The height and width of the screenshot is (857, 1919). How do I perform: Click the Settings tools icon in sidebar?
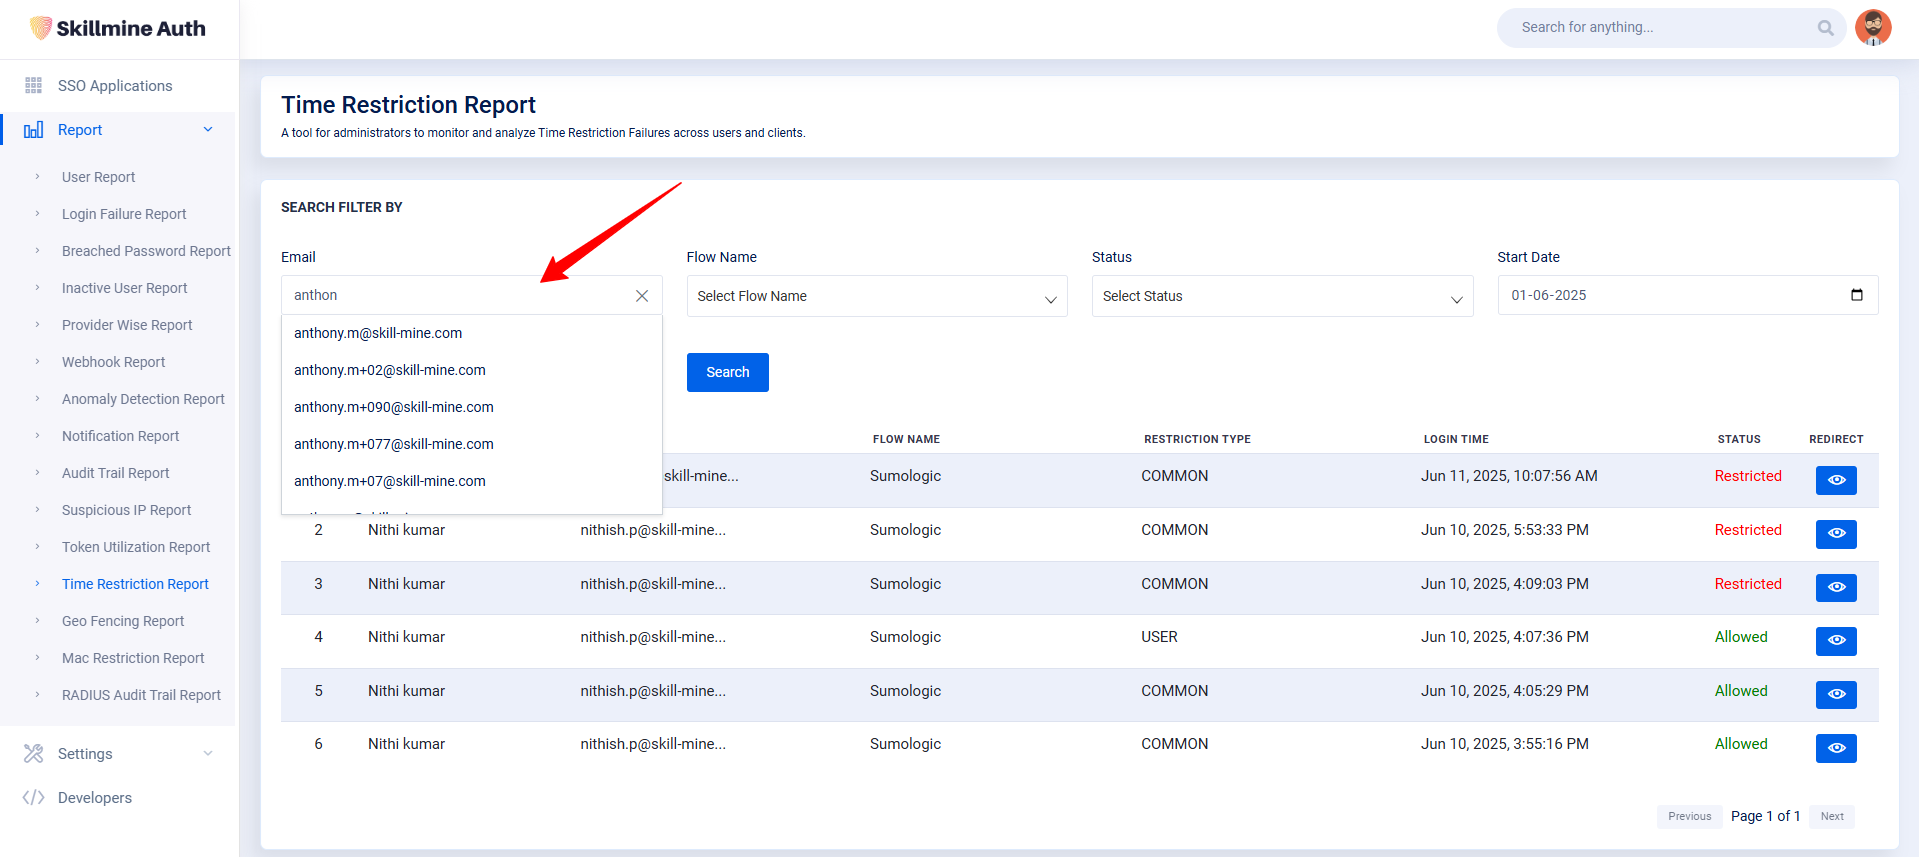(33, 754)
